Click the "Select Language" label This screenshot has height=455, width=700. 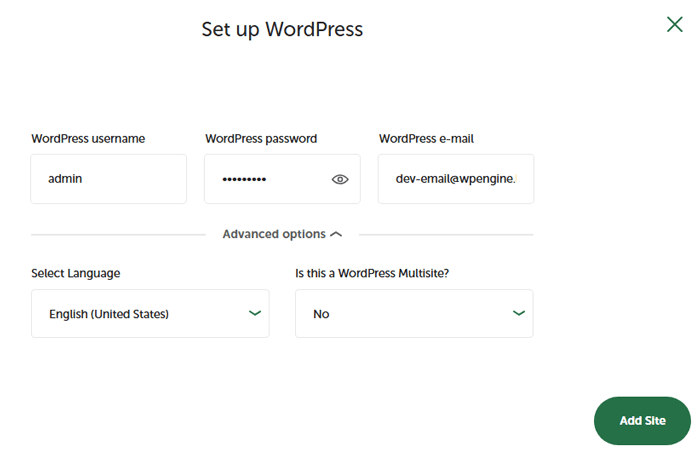(x=75, y=273)
